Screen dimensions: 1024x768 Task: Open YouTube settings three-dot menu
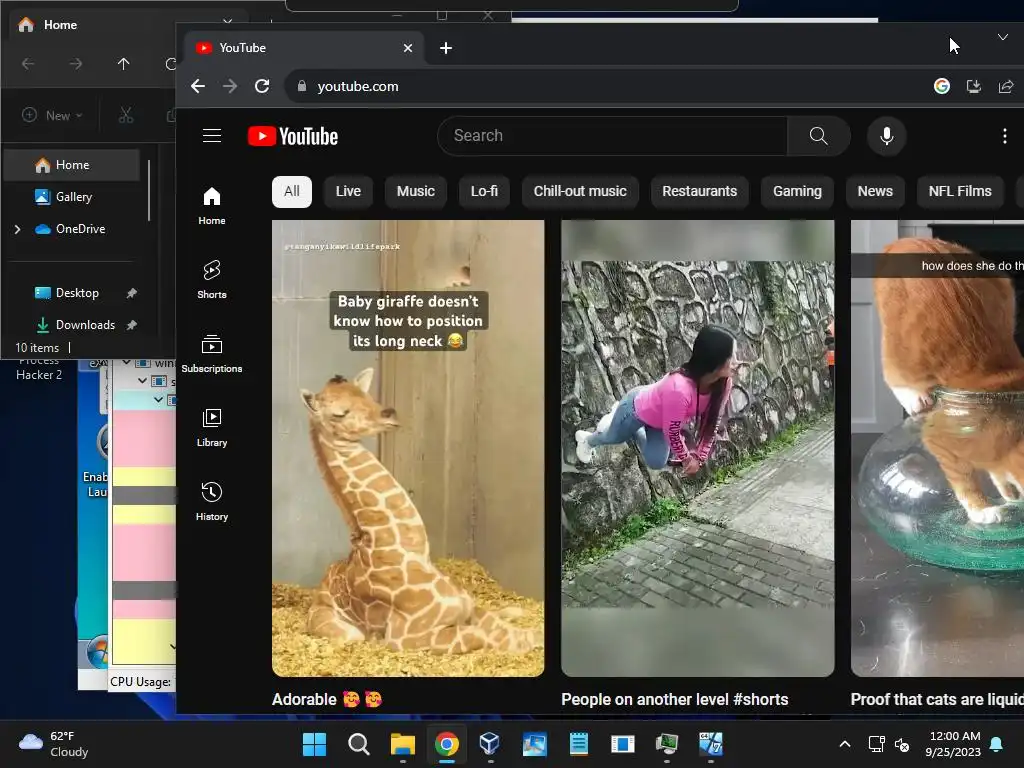pyautogui.click(x=1004, y=136)
